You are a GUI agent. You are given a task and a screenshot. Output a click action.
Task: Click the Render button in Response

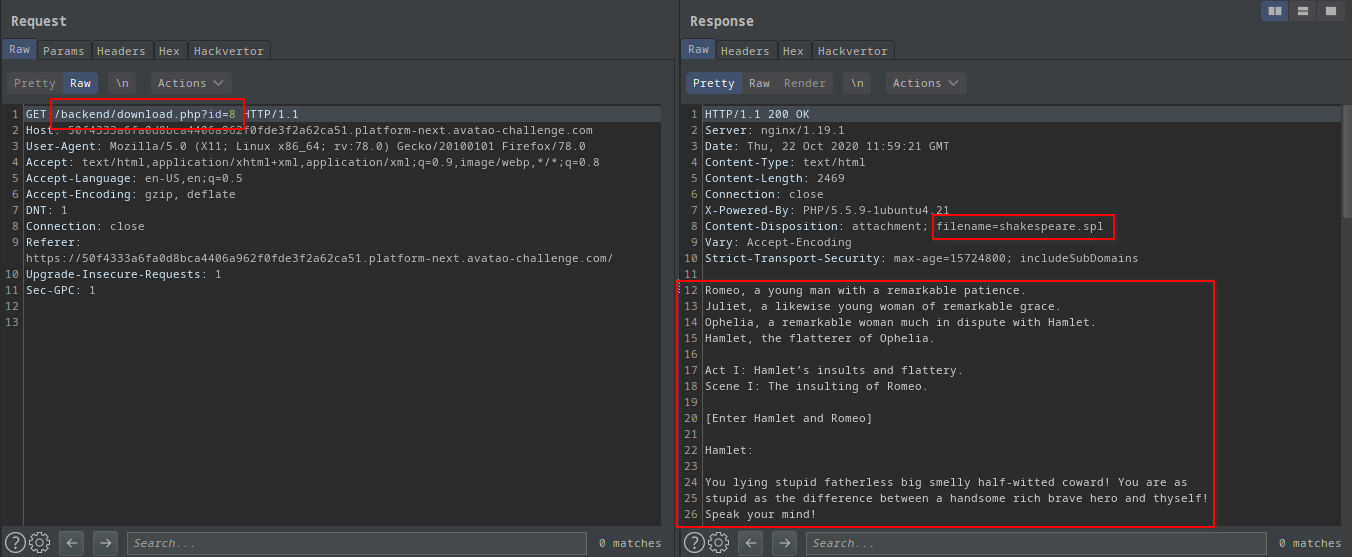point(805,83)
